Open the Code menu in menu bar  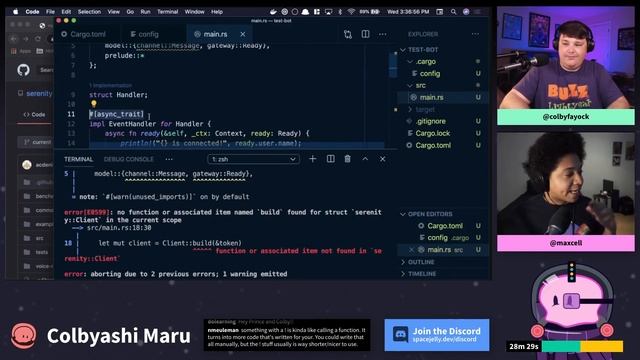tap(32, 12)
